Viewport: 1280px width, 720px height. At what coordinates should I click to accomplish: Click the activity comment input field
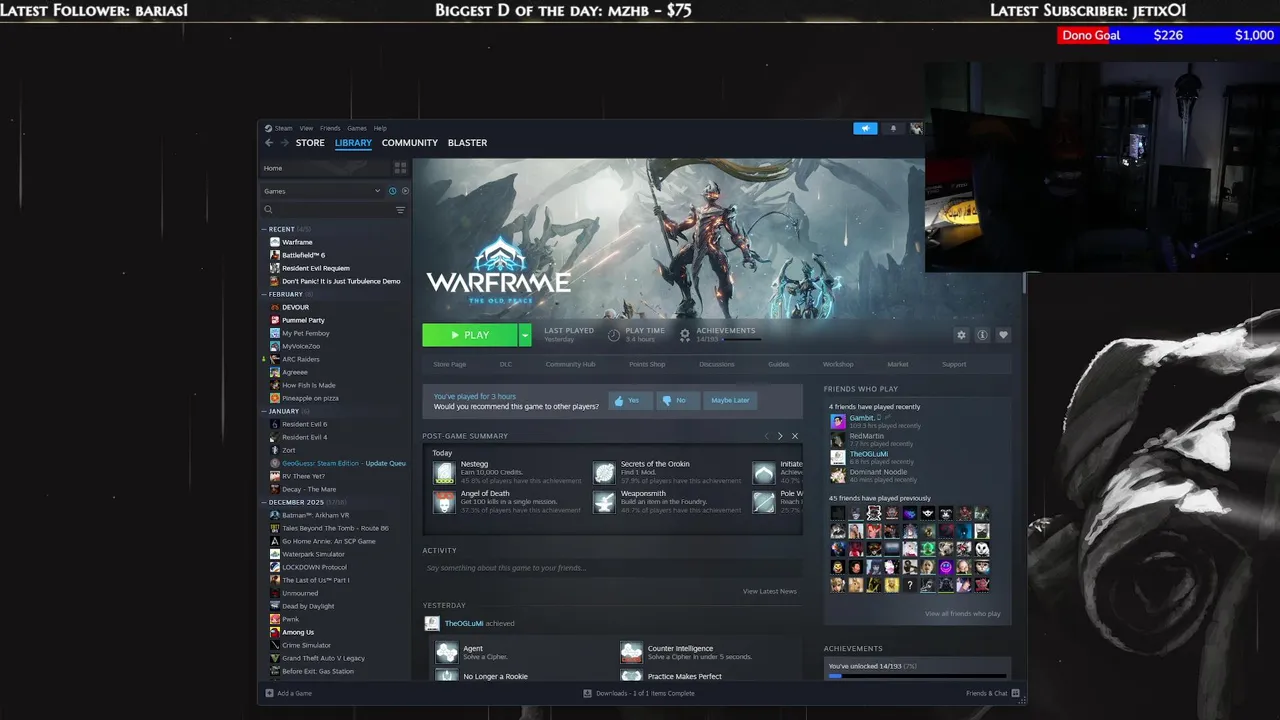click(x=611, y=568)
